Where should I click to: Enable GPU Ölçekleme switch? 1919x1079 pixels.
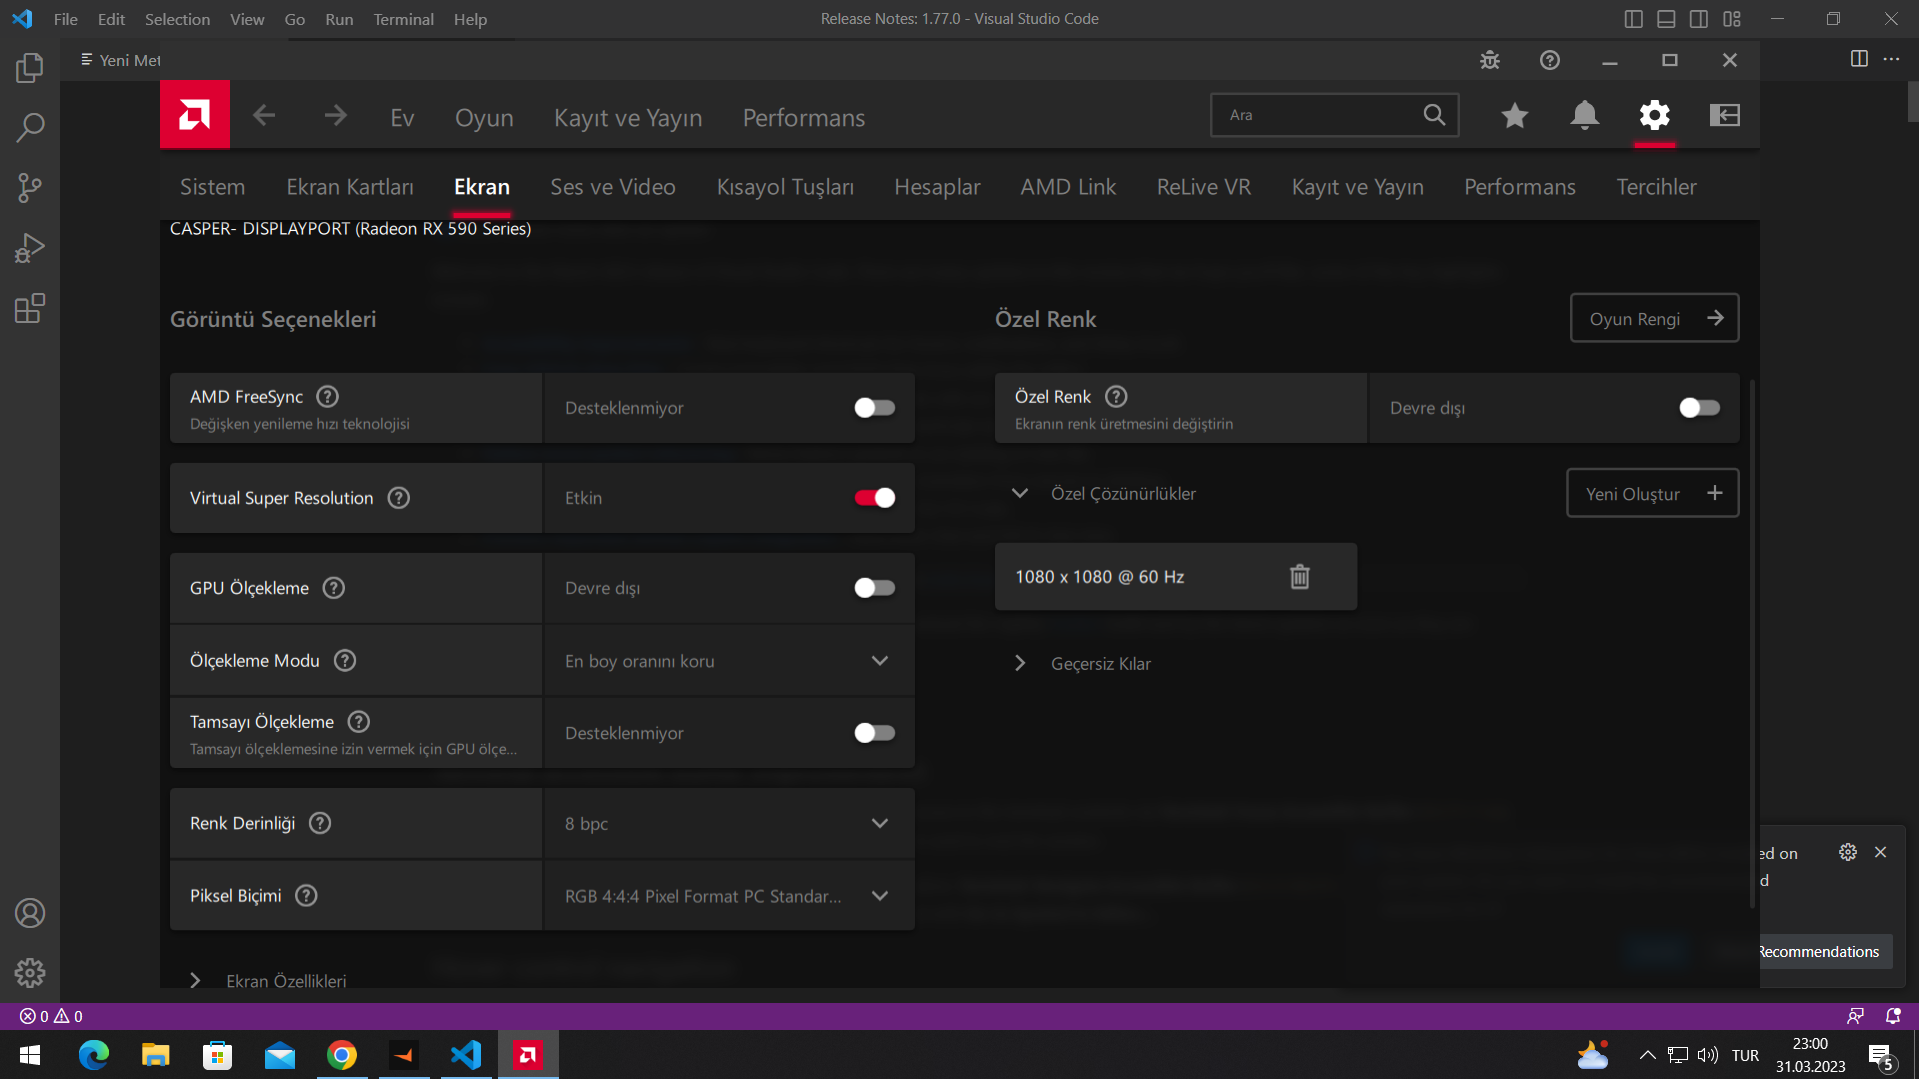pyautogui.click(x=875, y=588)
